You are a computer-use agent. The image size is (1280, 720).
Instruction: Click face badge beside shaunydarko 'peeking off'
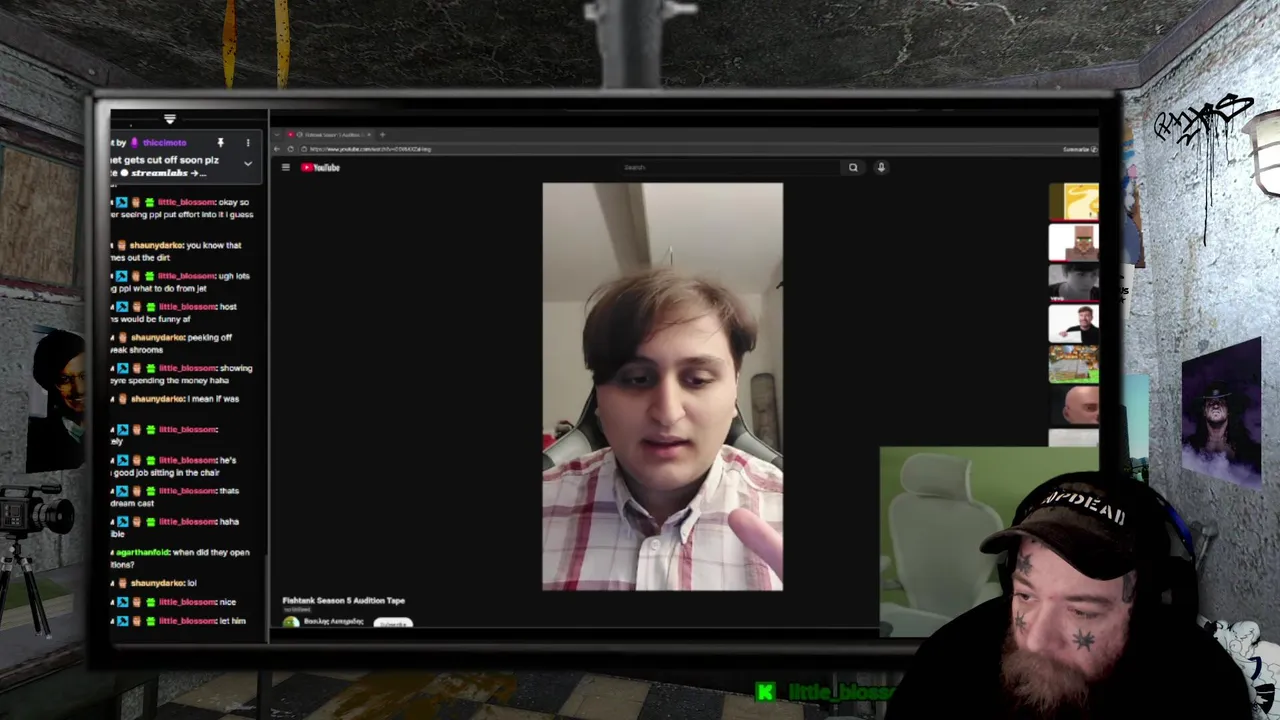coord(122,338)
